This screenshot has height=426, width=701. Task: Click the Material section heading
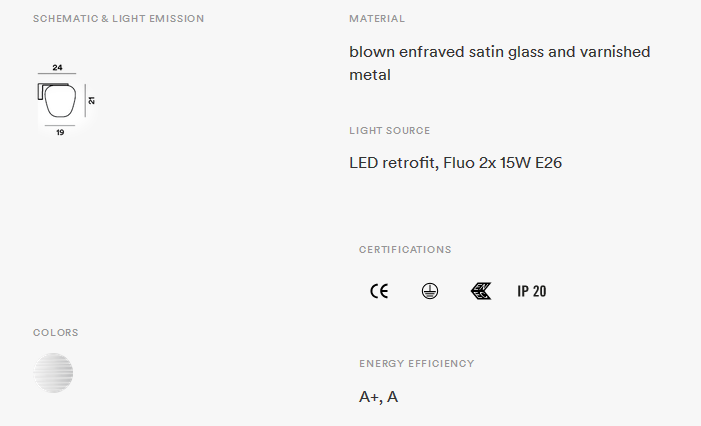coord(377,19)
